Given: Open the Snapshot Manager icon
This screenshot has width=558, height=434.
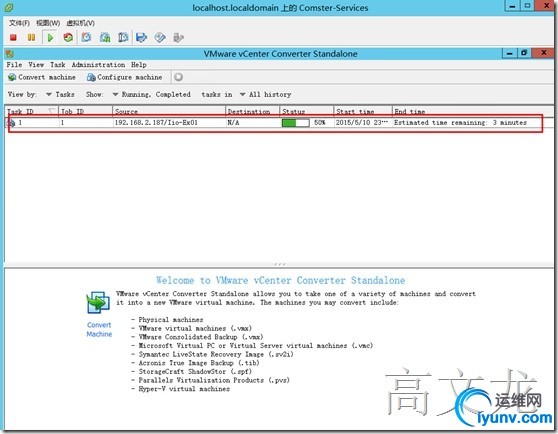Looking at the screenshot, I should click(x=123, y=37).
